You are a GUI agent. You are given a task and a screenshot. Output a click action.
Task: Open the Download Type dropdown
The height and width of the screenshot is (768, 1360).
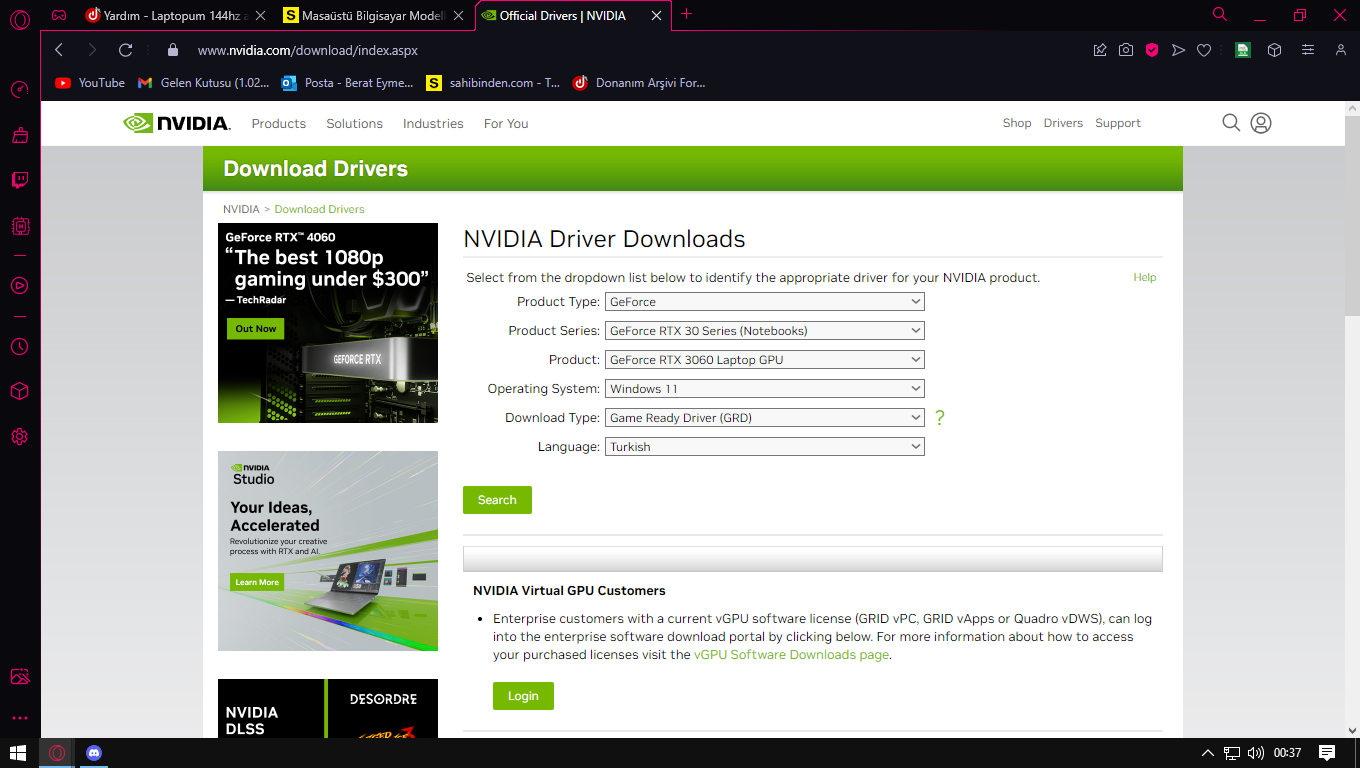765,417
